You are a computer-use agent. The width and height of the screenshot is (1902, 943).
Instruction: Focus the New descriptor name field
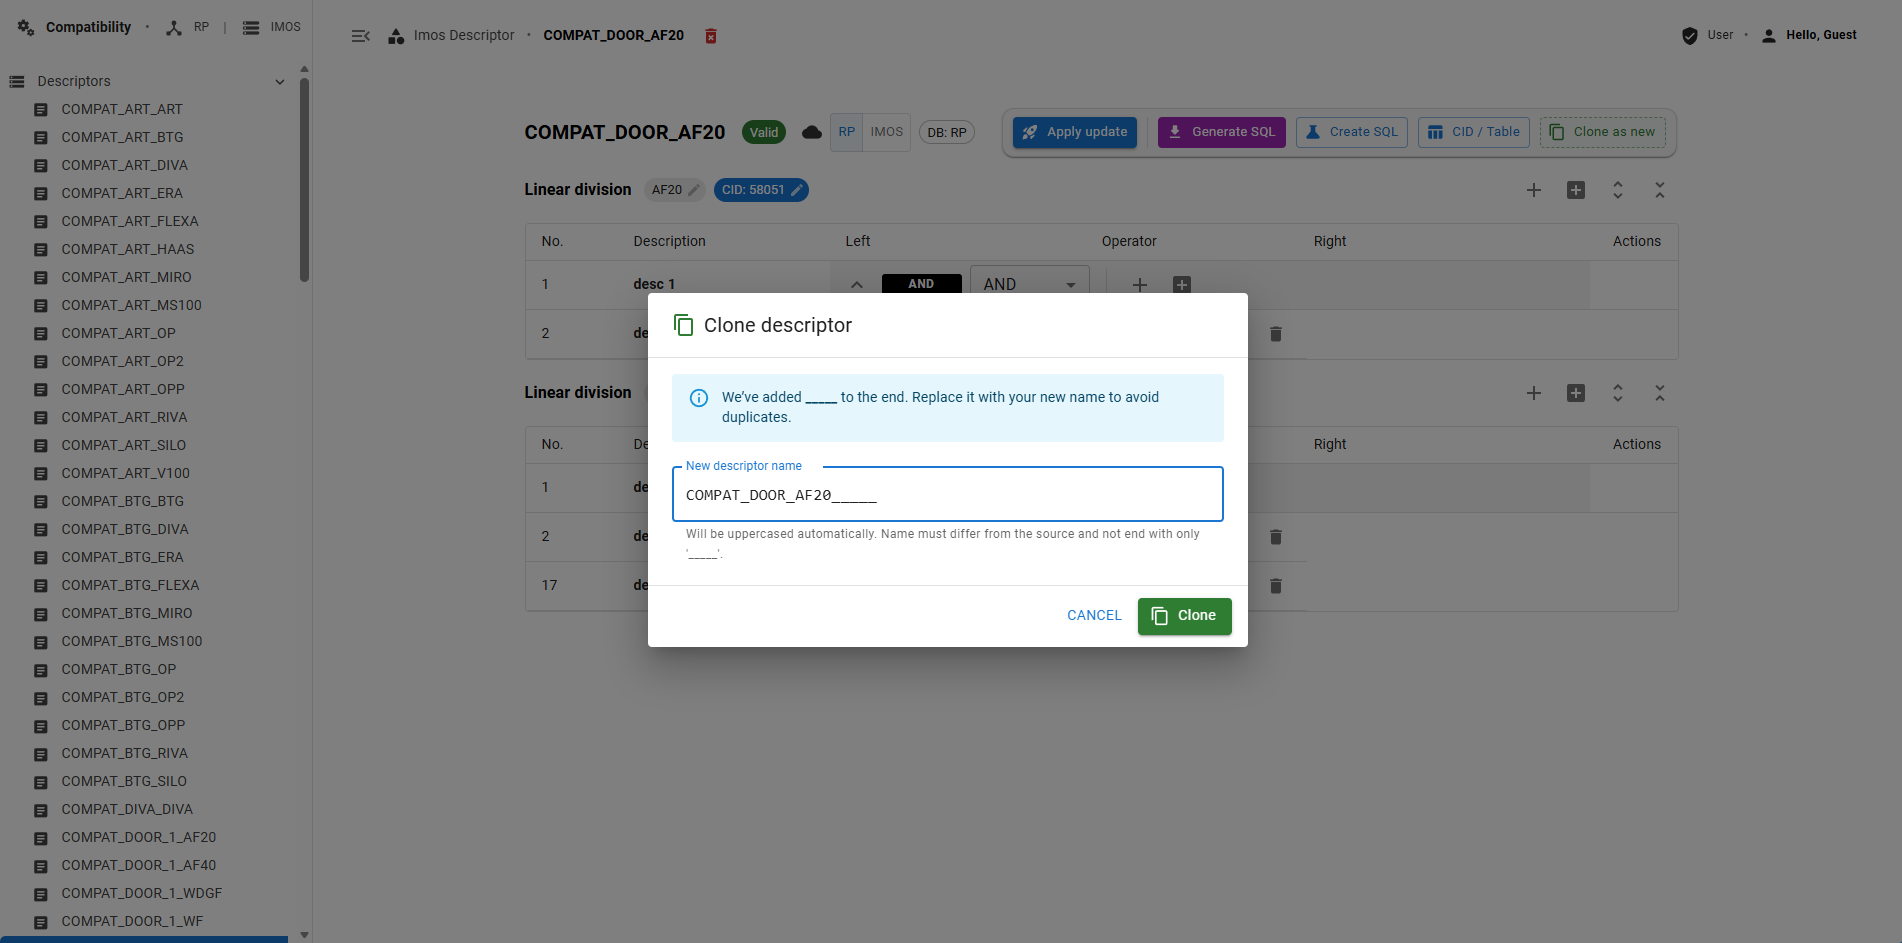click(x=948, y=495)
